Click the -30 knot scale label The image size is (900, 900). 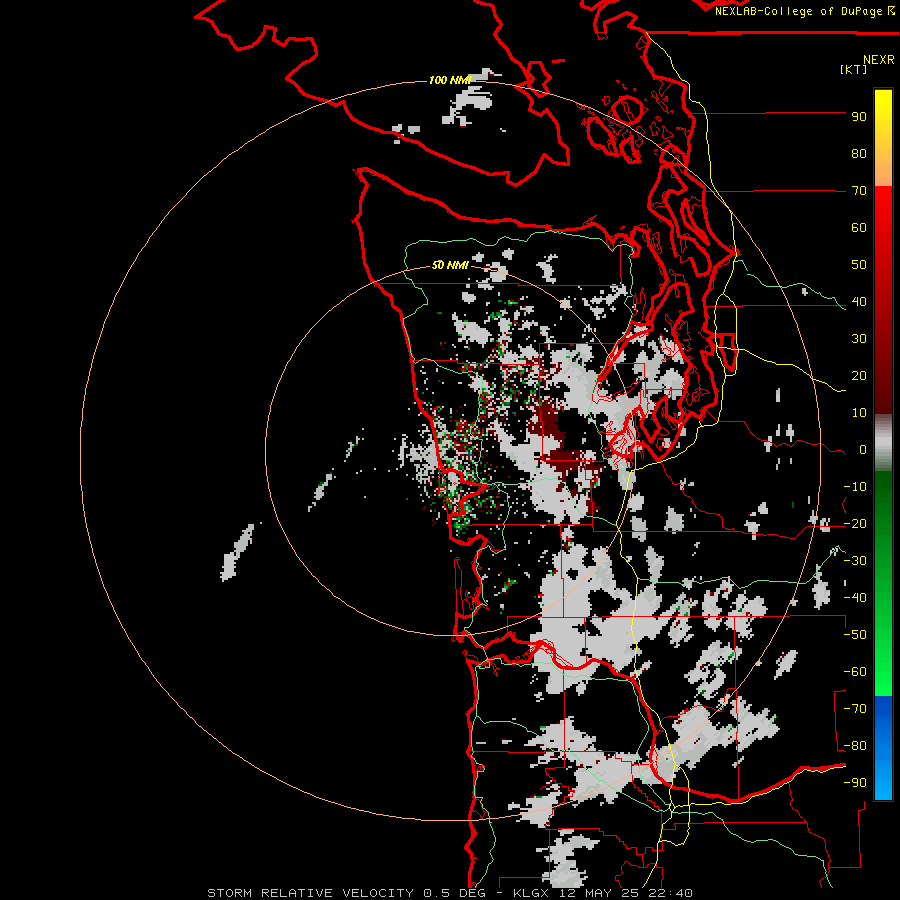(855, 561)
